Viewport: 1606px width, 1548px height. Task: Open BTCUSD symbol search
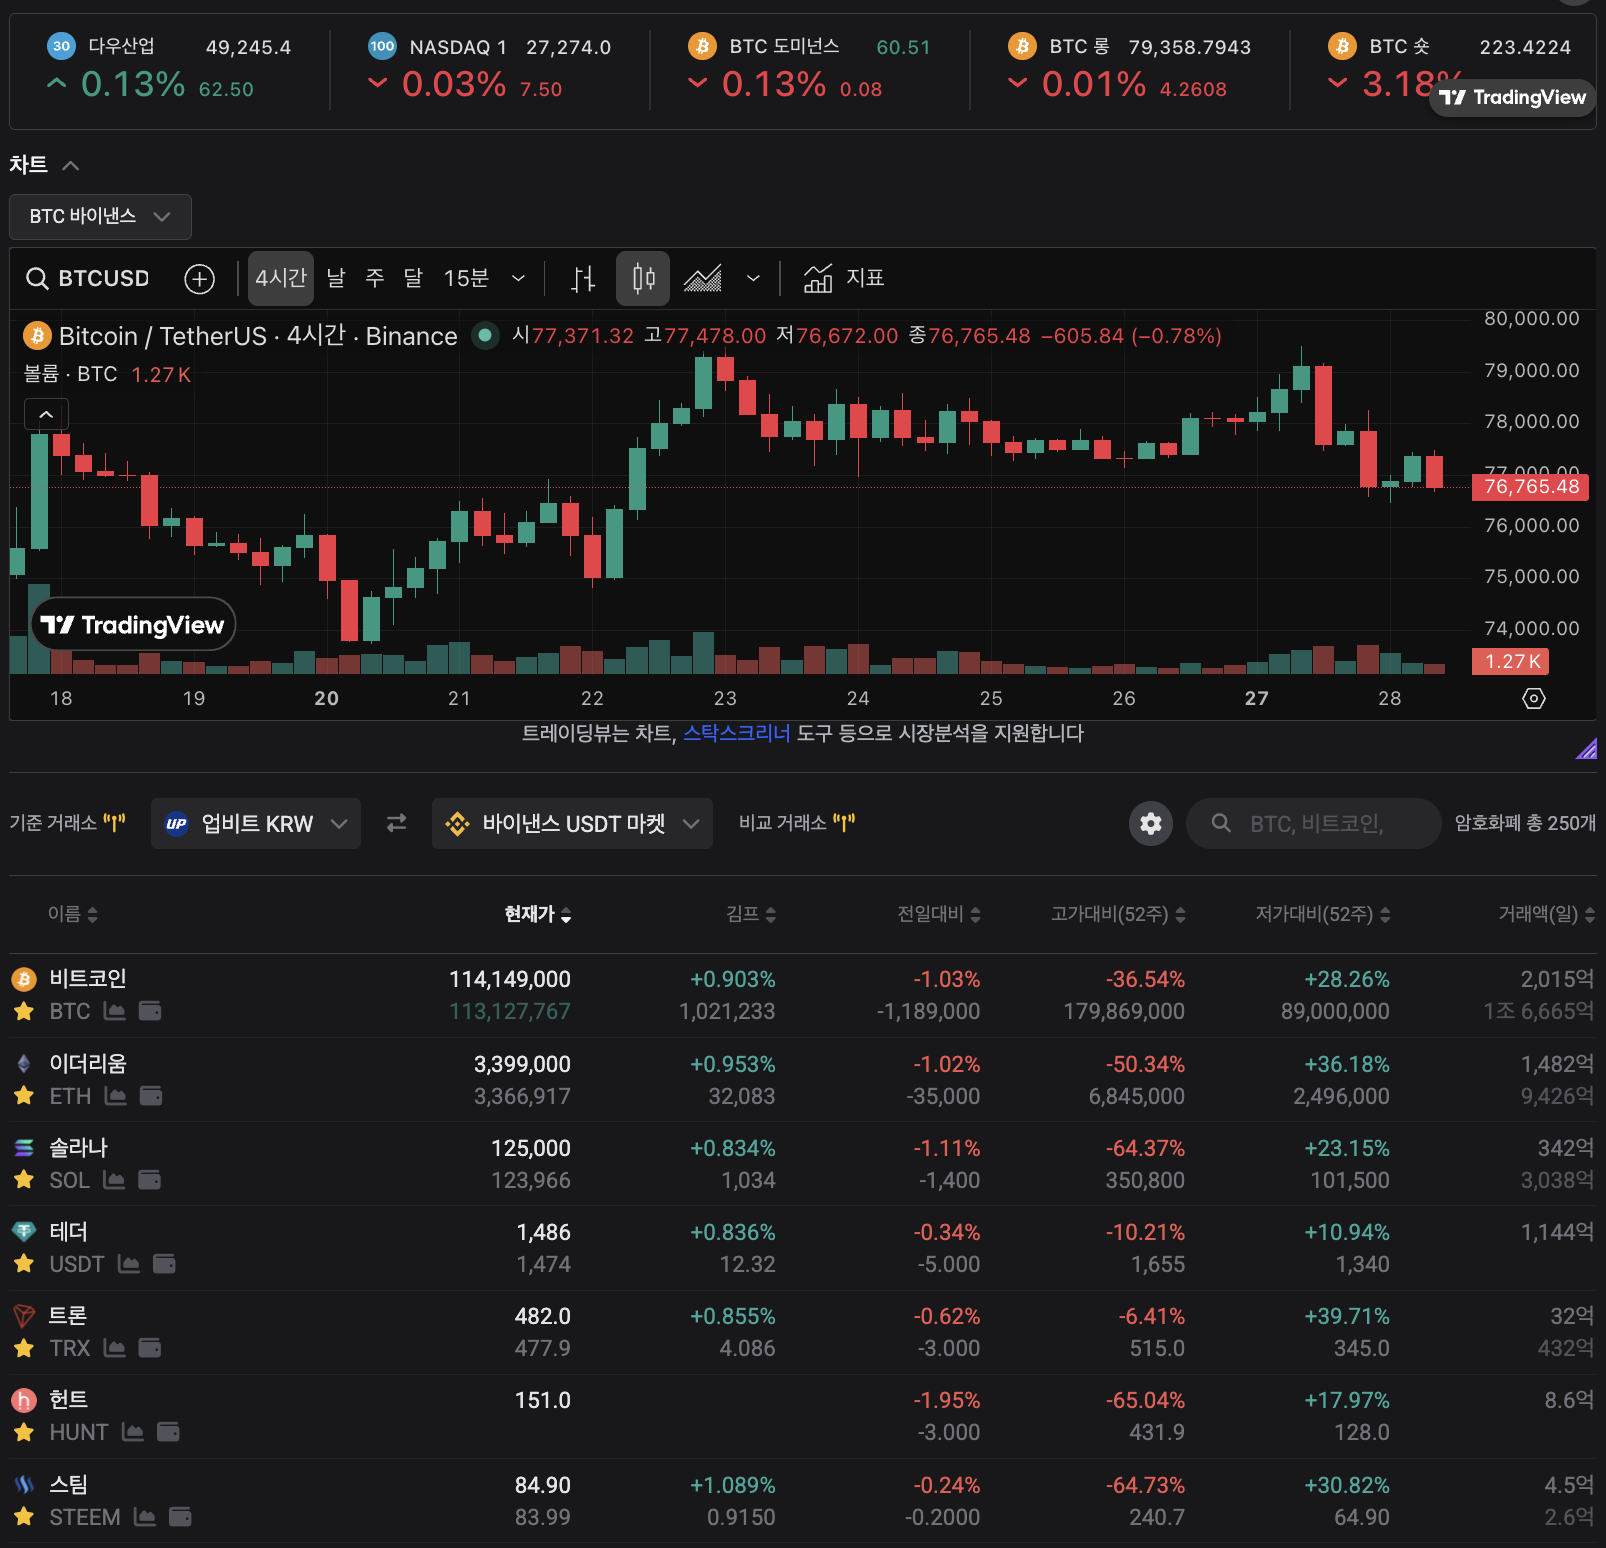click(88, 278)
